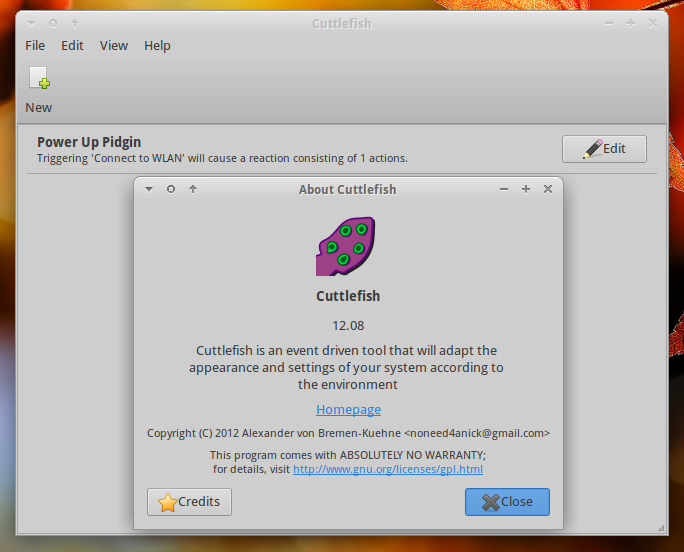This screenshot has width=684, height=552.
Task: Close the main Cuttlefish window
Action: (653, 23)
